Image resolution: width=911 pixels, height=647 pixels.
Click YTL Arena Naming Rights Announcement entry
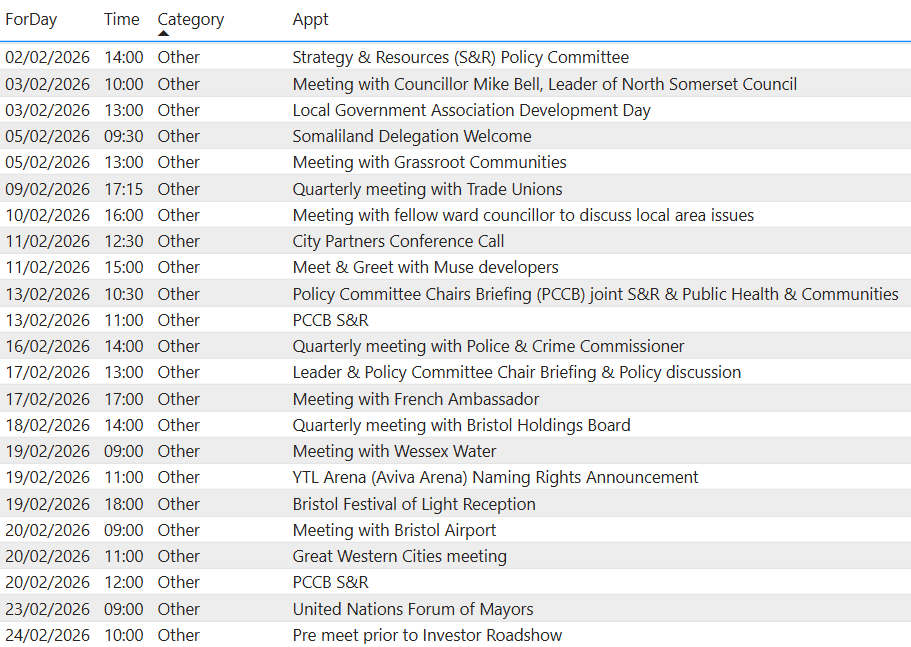coord(495,477)
